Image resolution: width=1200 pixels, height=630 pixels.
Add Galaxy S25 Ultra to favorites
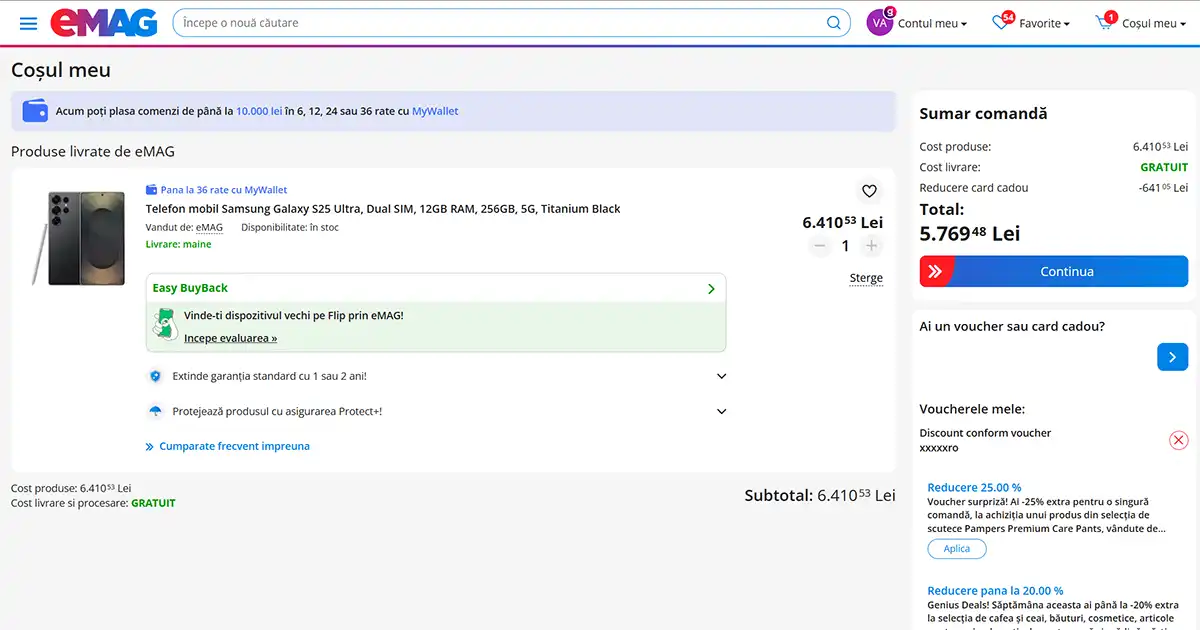(869, 191)
